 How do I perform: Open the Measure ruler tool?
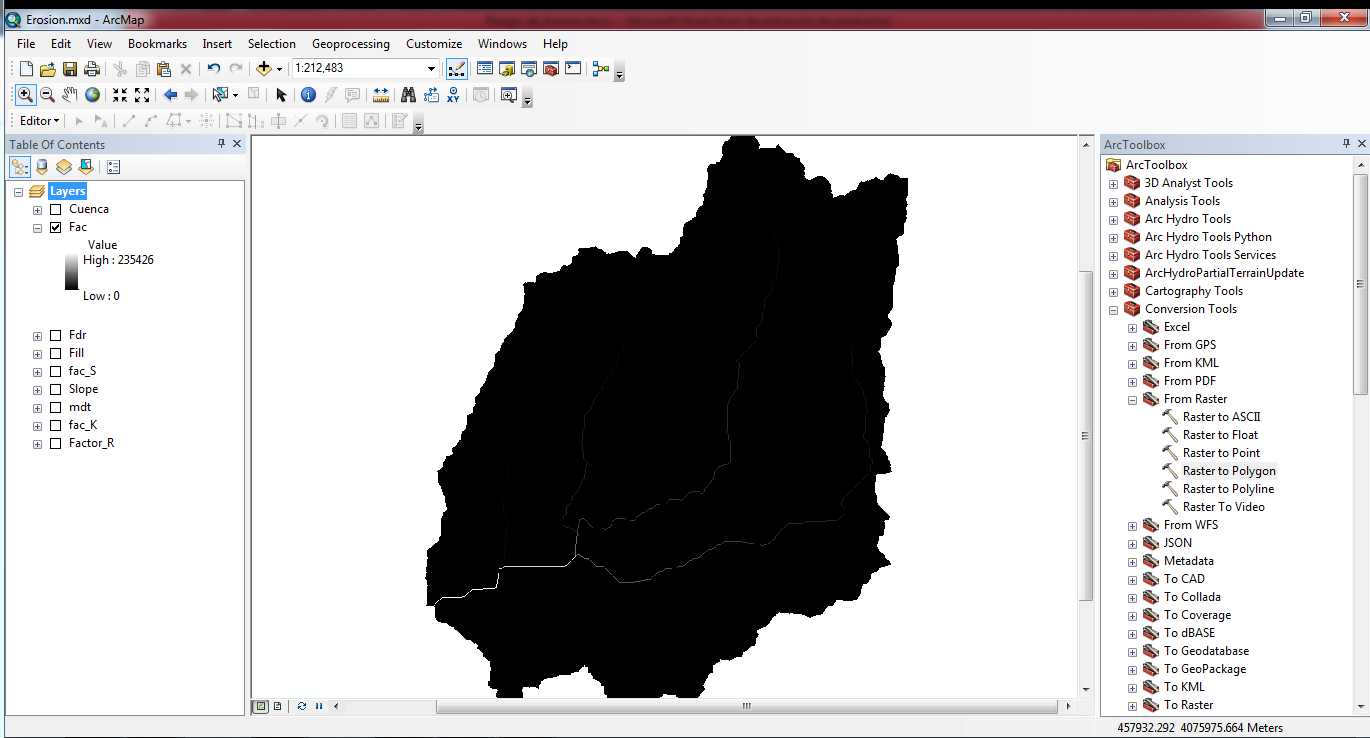click(x=381, y=95)
